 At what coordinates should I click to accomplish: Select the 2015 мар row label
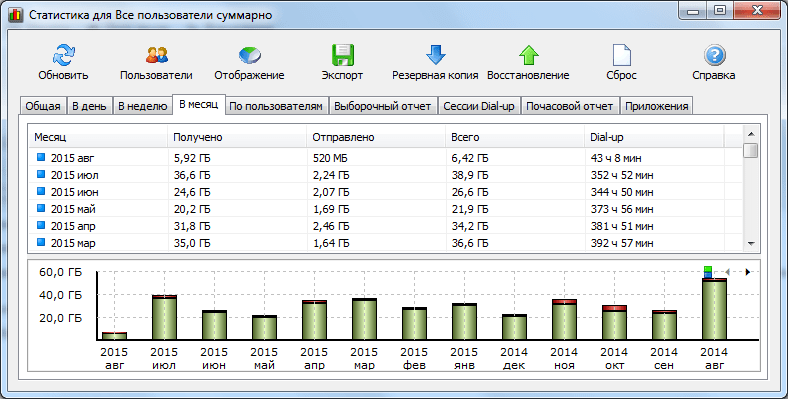tap(73, 243)
